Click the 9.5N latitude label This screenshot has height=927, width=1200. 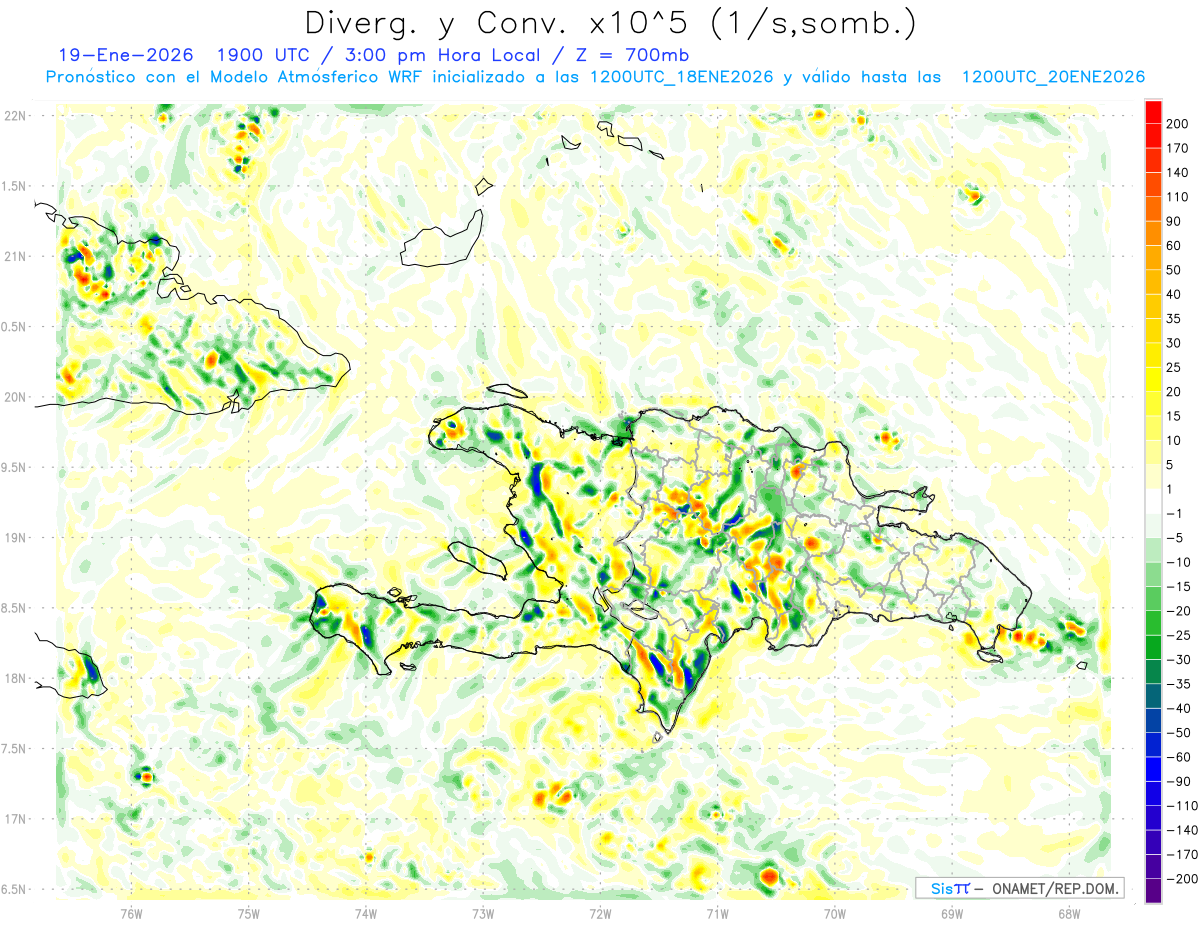[x=15, y=467]
